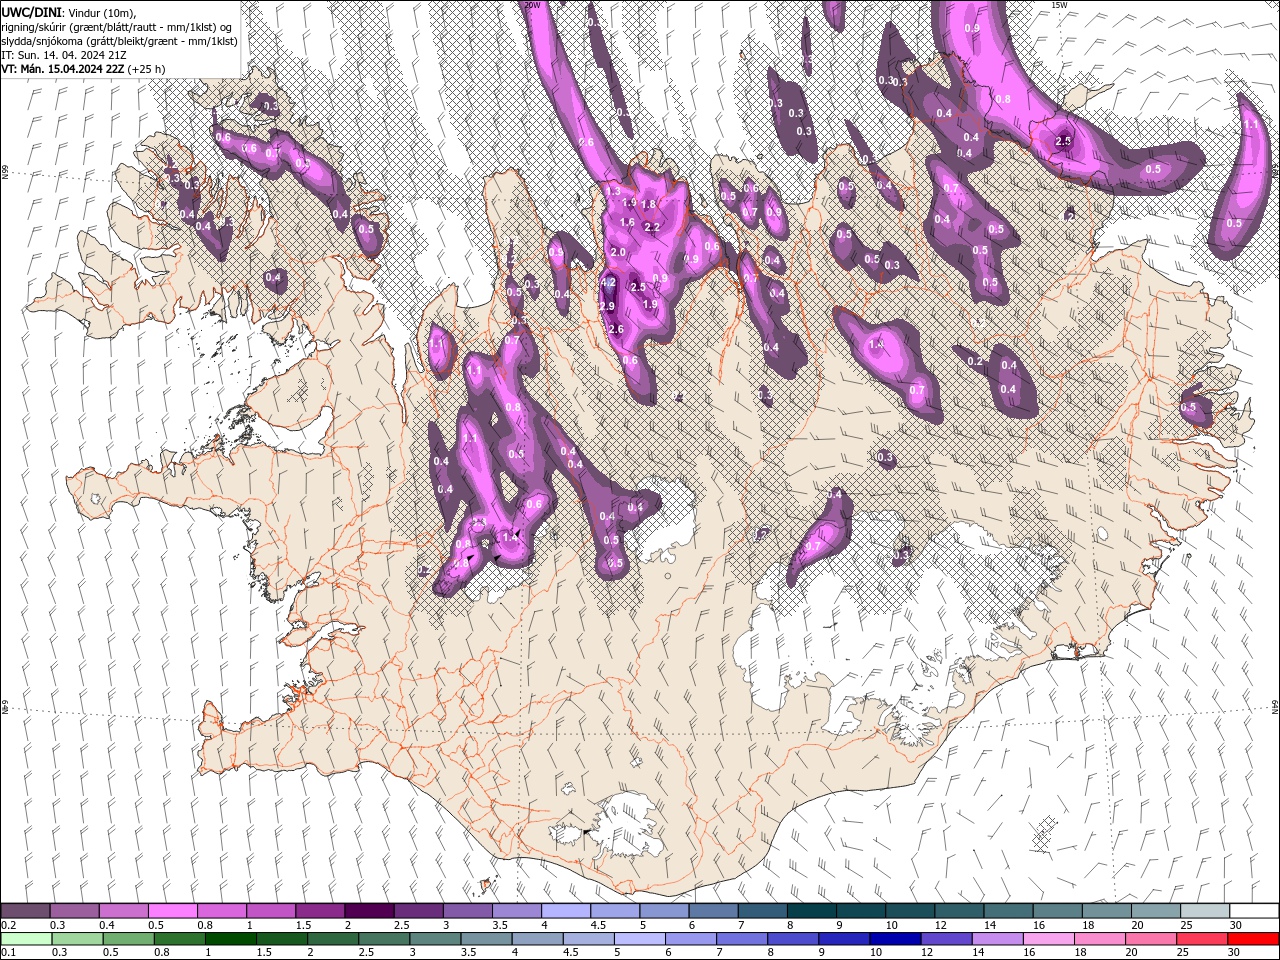Click the 'VT: Mán. 15.04.2024 22Z' valid time text
Screen dimensions: 1280x960
(x=63, y=69)
